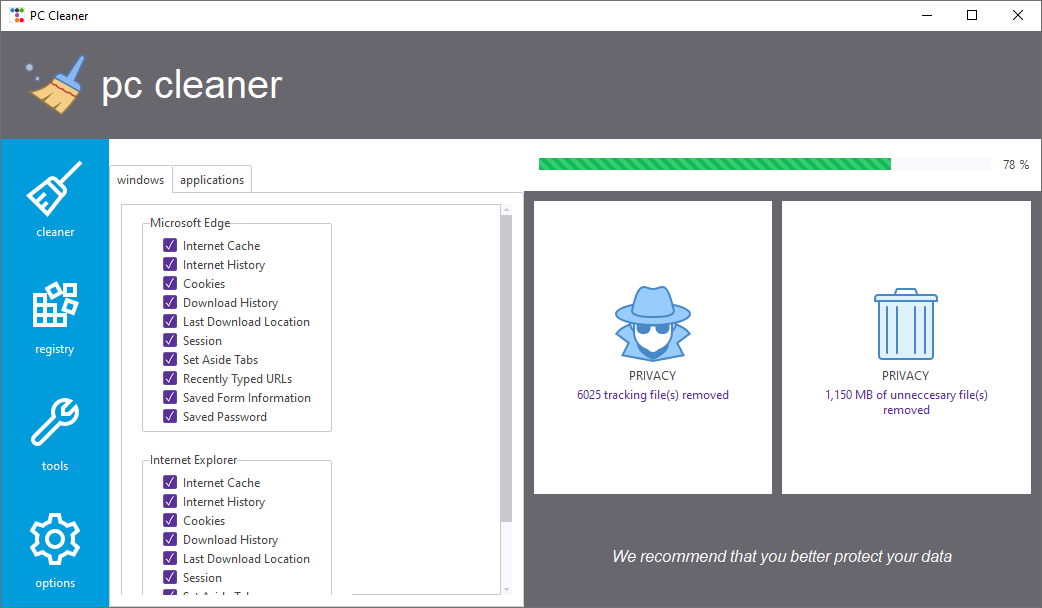Disable Download History for Internet Explorer
Screen dimensions: 1042x608
(x=169, y=539)
